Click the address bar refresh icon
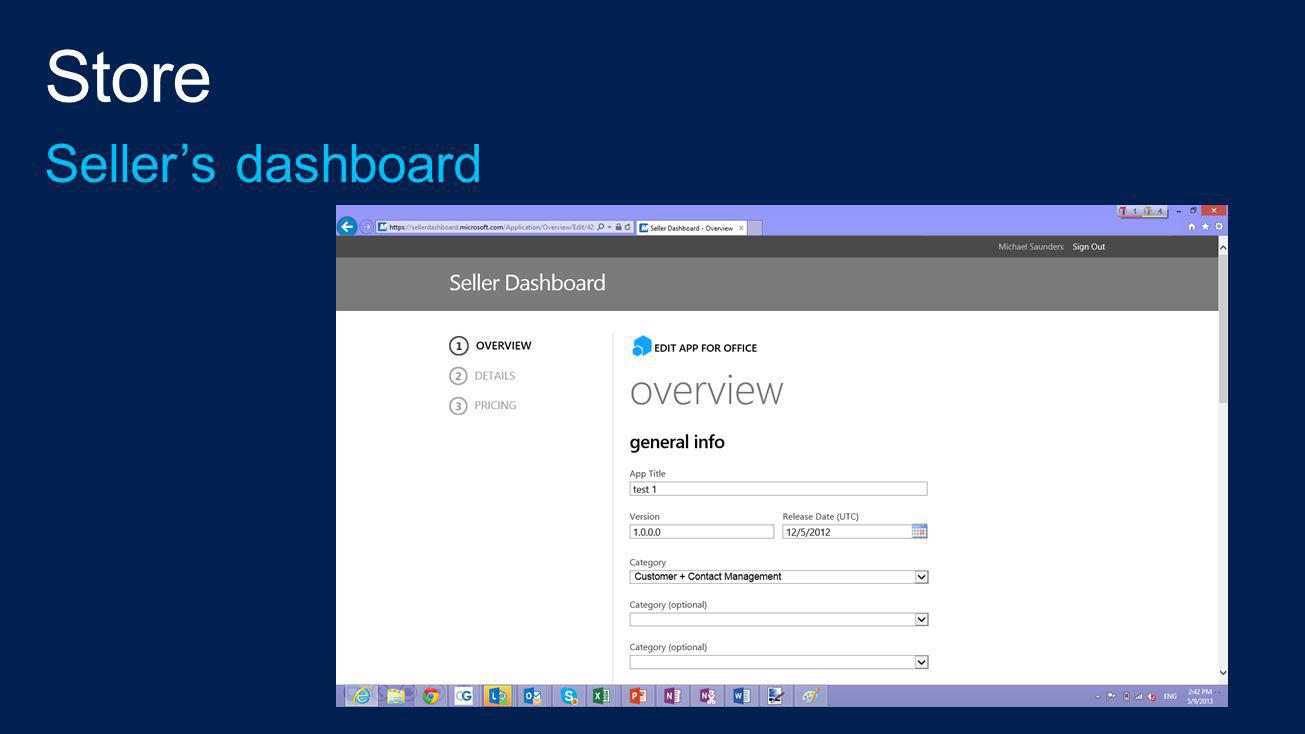Image resolution: width=1305 pixels, height=734 pixels. pos(628,227)
